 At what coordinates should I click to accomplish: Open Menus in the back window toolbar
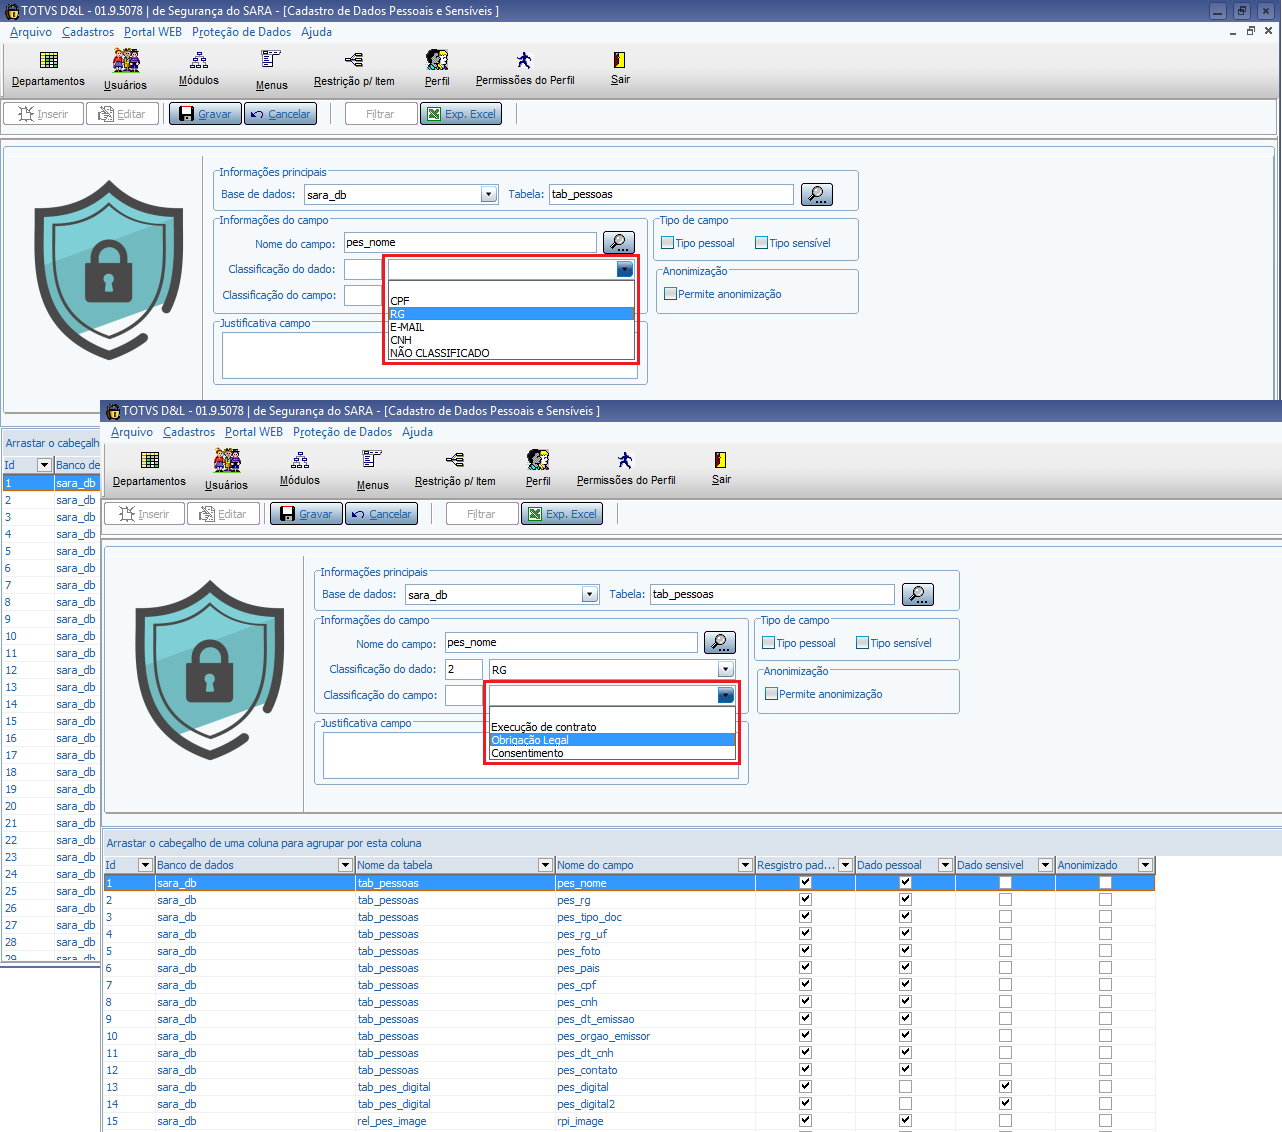coord(271,68)
